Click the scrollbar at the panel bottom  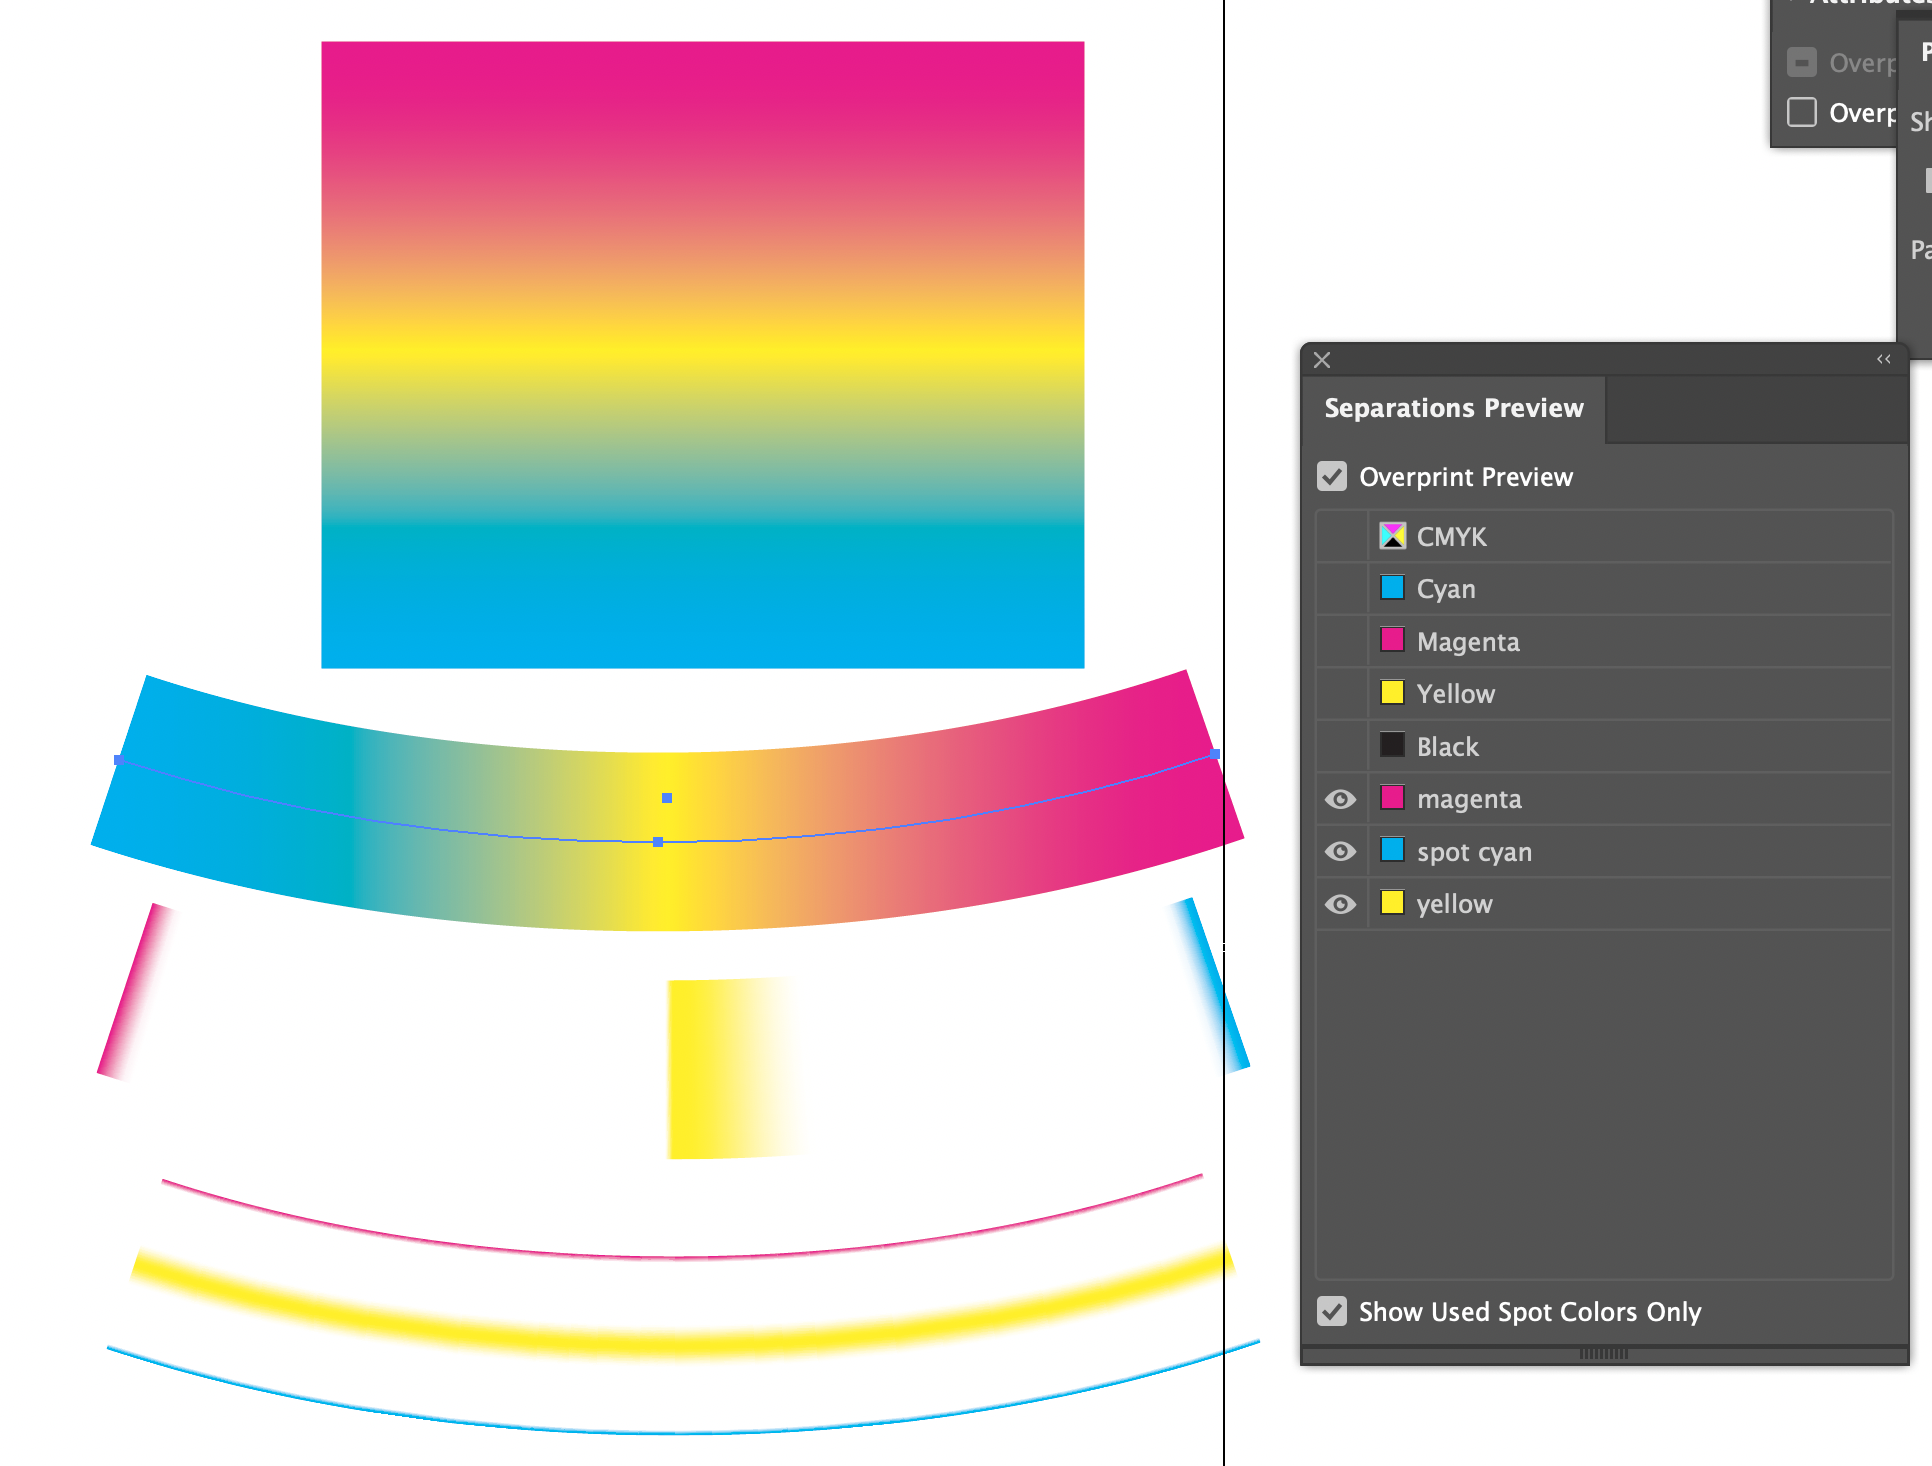1604,1353
